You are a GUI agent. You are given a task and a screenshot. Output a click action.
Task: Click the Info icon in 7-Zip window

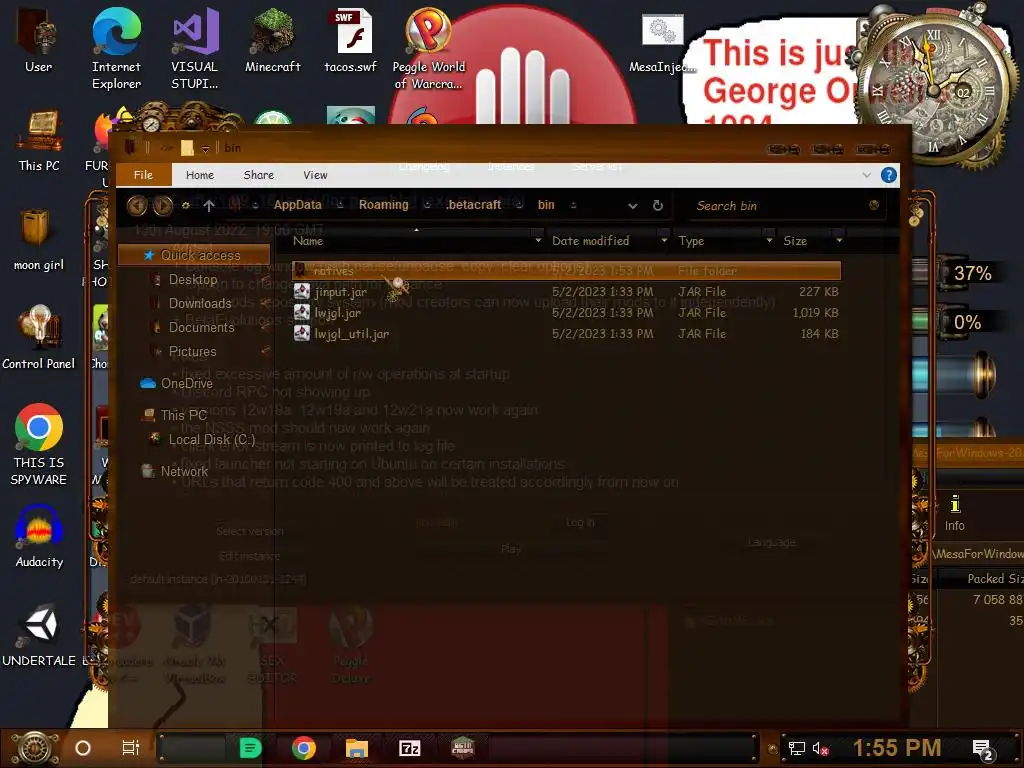pos(955,513)
